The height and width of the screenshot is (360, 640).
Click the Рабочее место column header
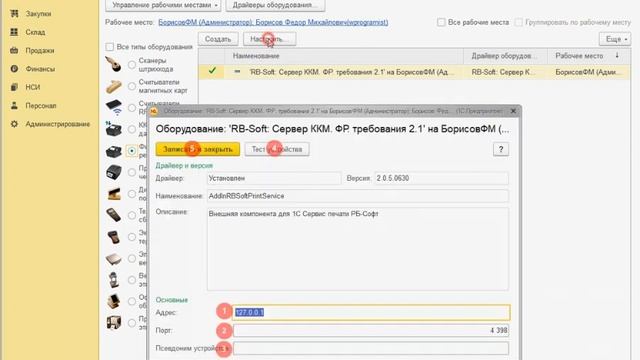[x=588, y=56]
